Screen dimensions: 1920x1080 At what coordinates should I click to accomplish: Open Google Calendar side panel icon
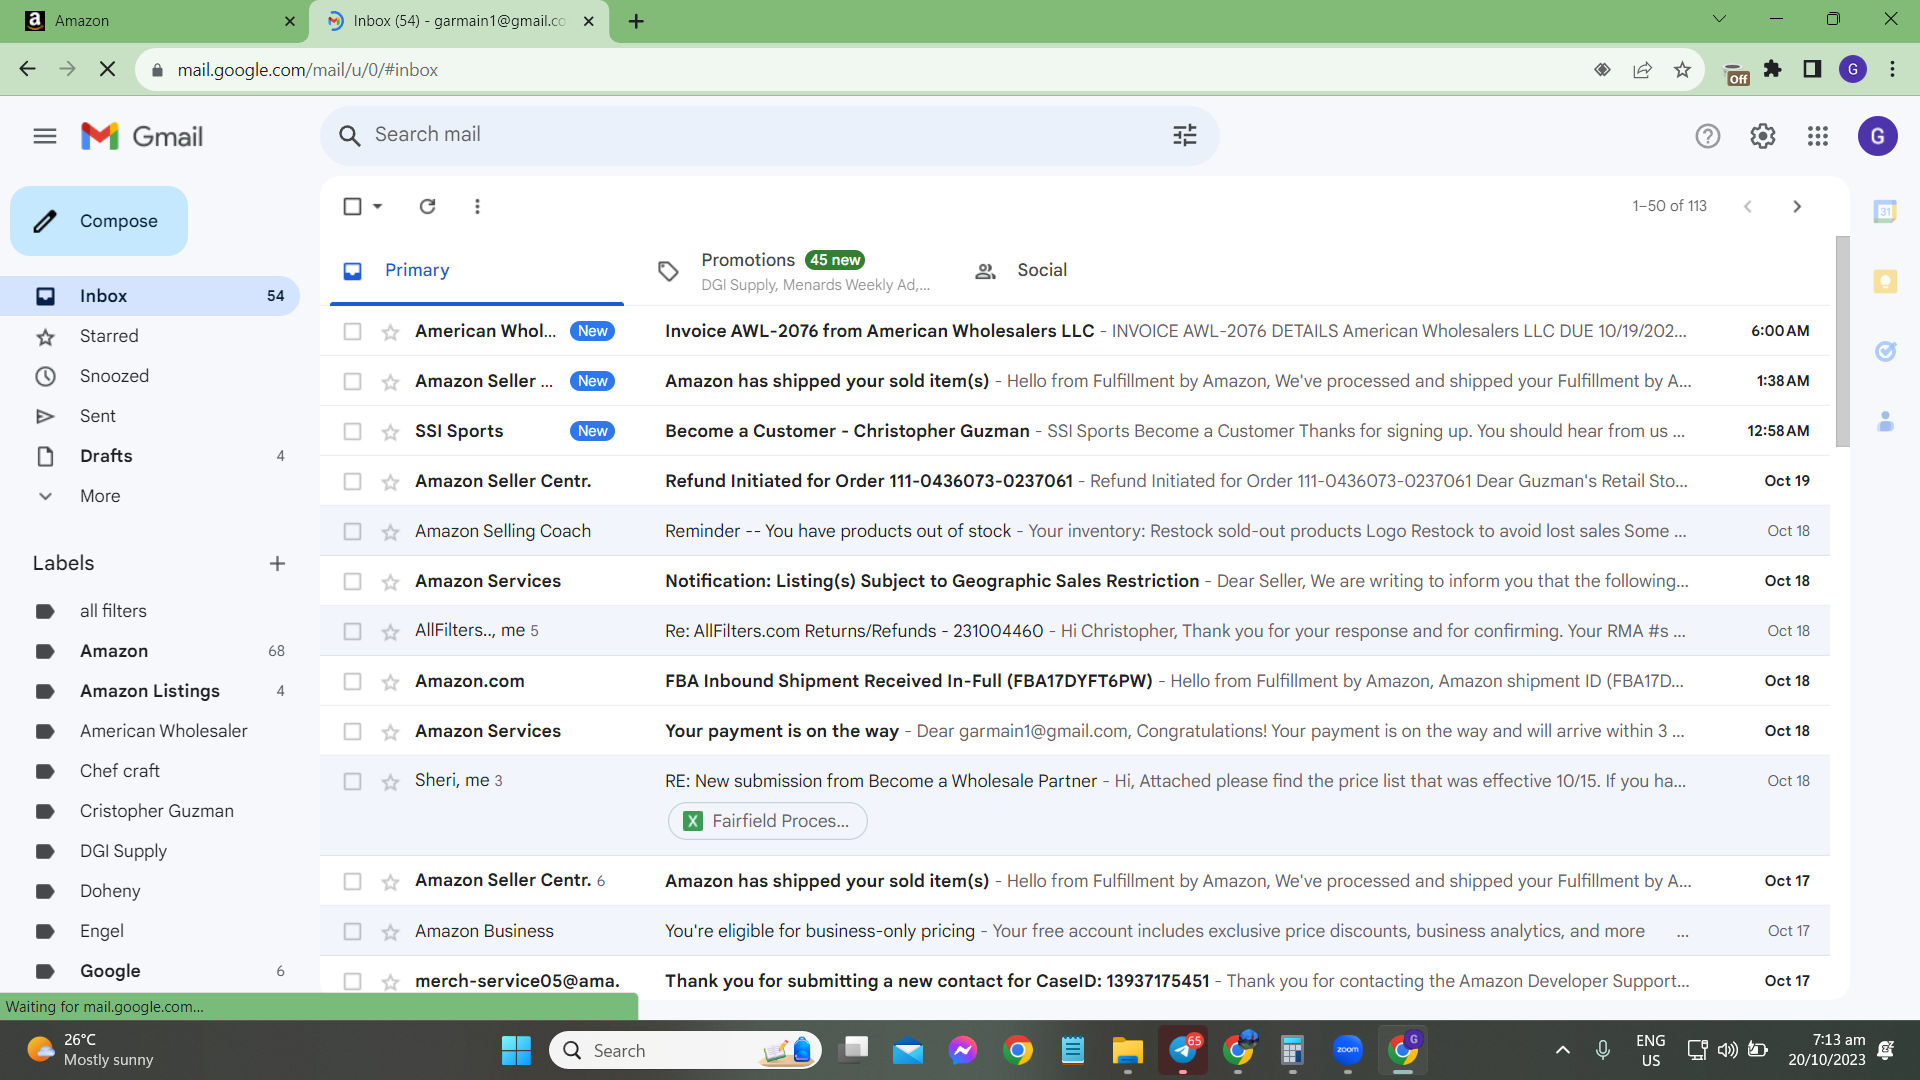[1885, 211]
